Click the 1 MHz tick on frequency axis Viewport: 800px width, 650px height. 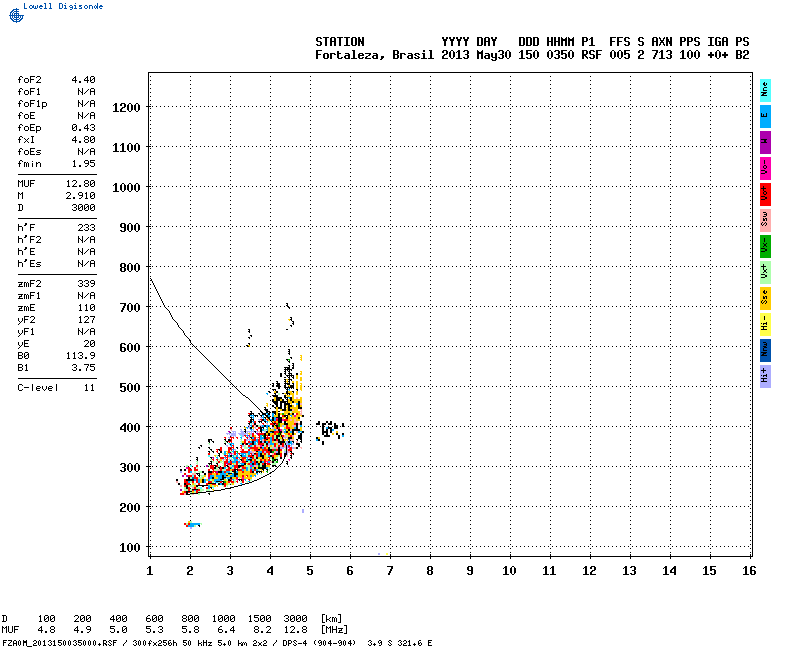(x=149, y=571)
